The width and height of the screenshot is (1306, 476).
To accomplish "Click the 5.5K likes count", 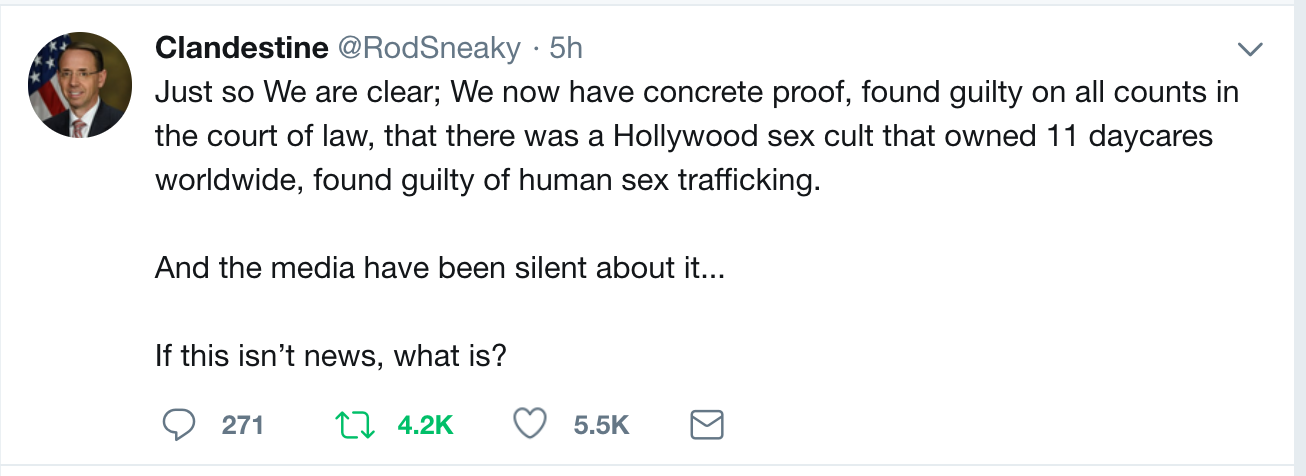I will (x=601, y=425).
